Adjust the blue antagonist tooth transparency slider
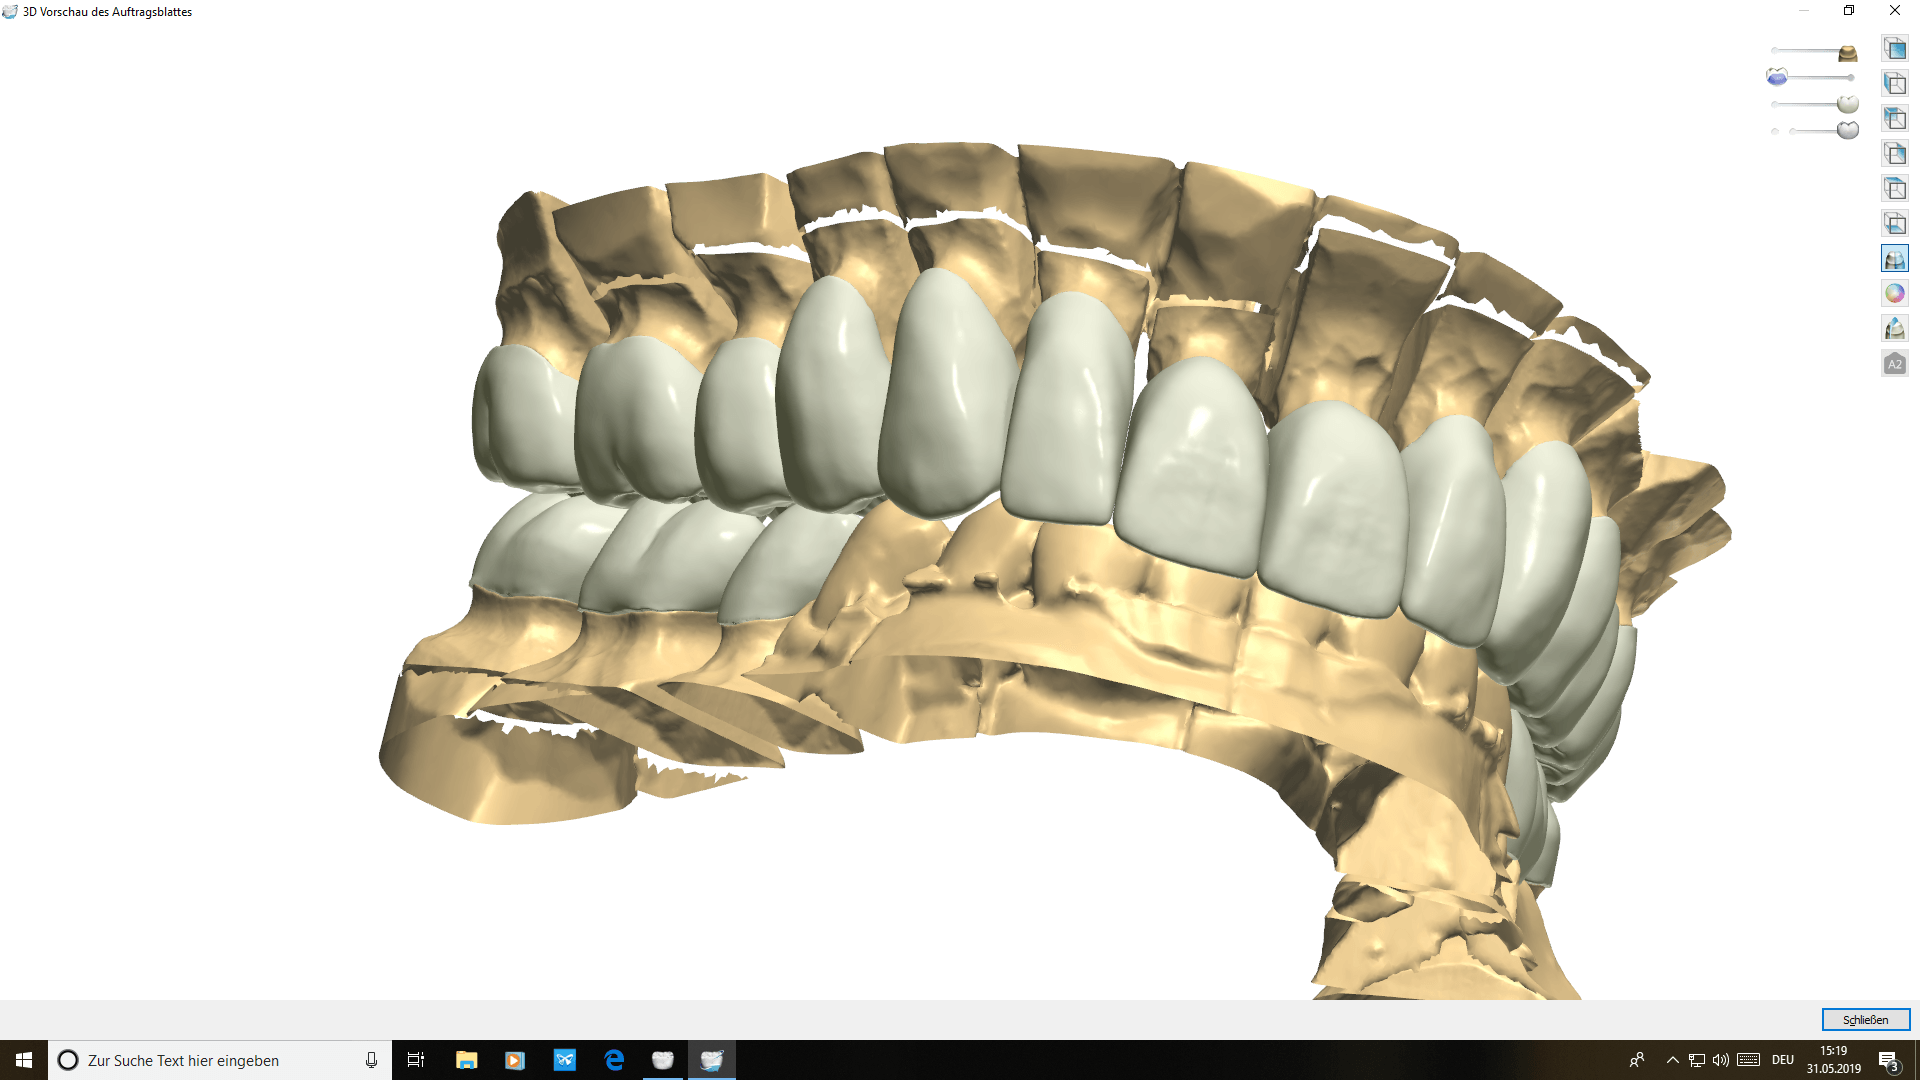 (1777, 77)
